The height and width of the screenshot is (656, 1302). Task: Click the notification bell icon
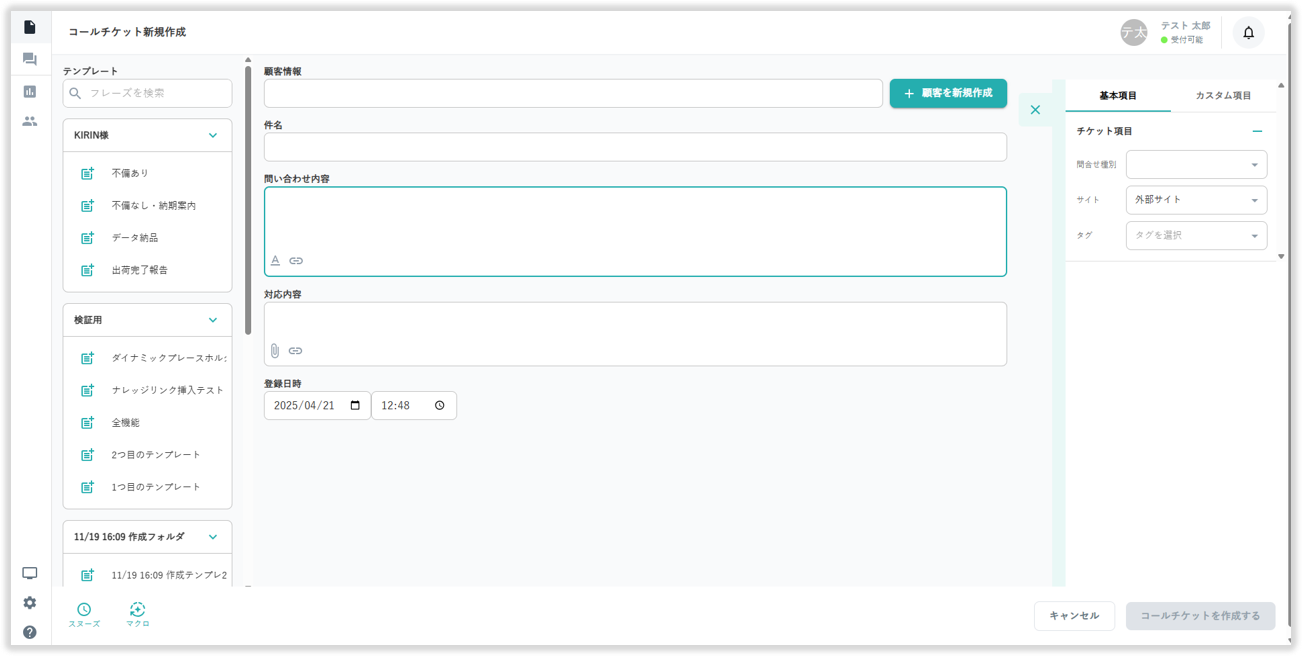(1248, 33)
